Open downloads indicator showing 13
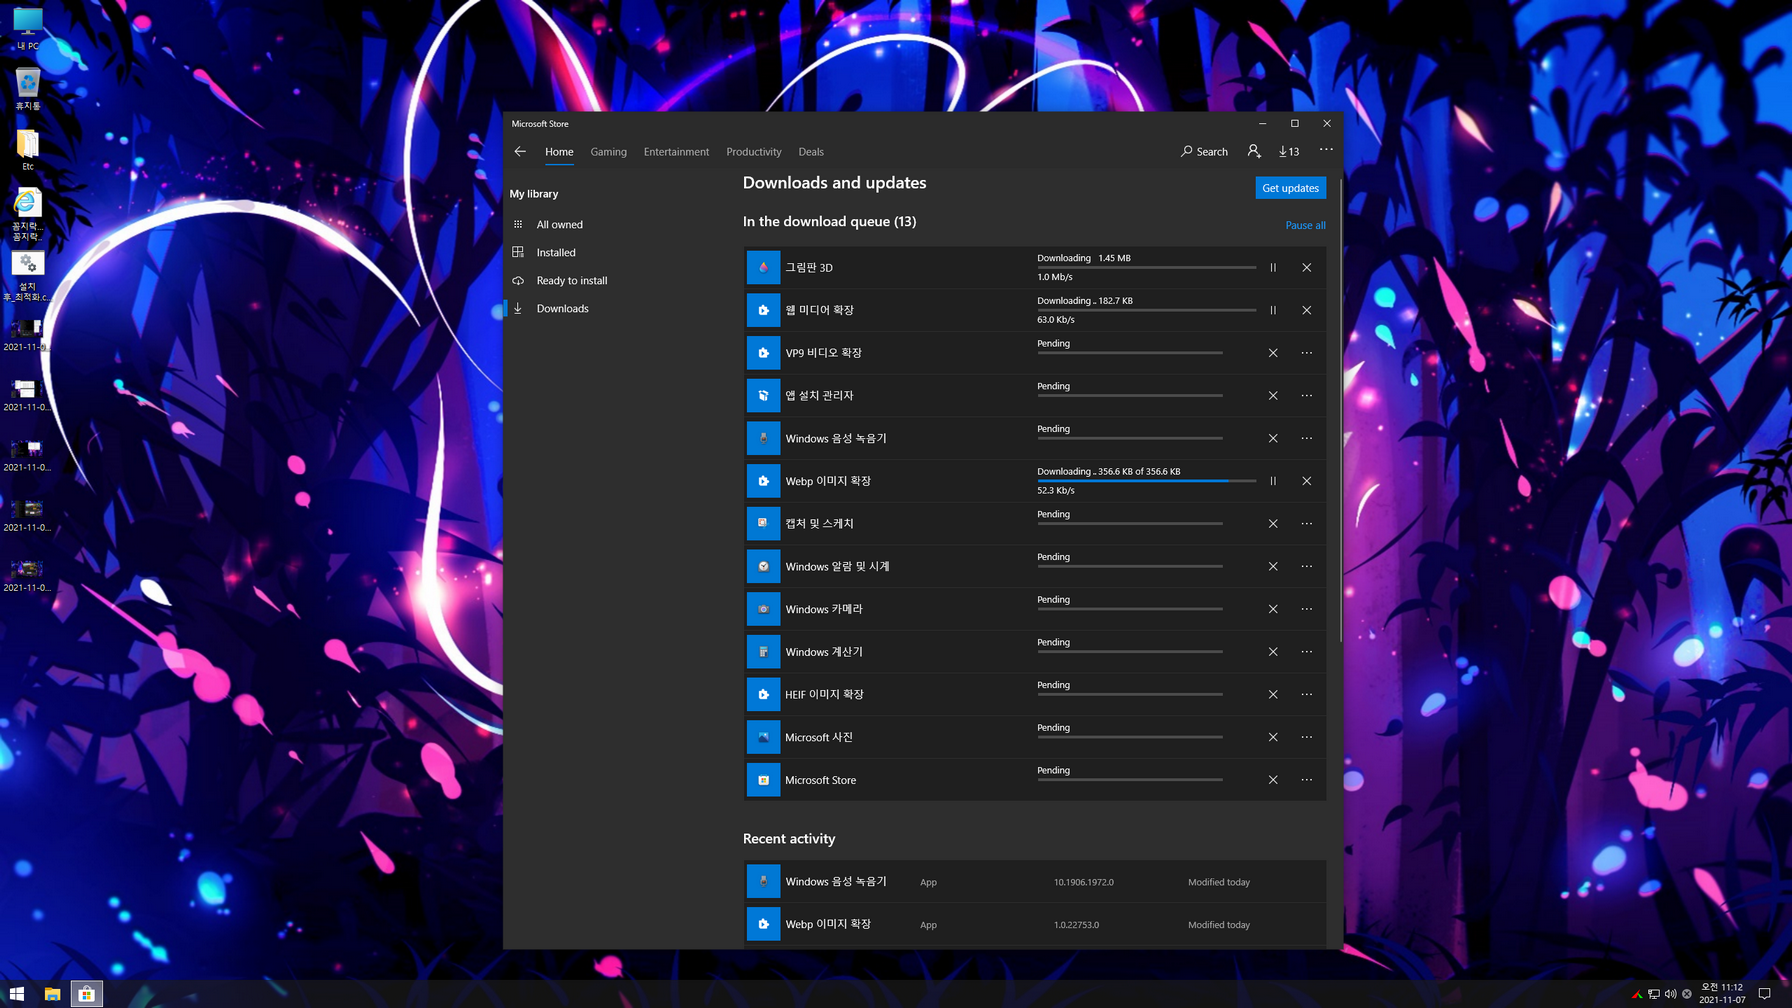 click(x=1289, y=152)
